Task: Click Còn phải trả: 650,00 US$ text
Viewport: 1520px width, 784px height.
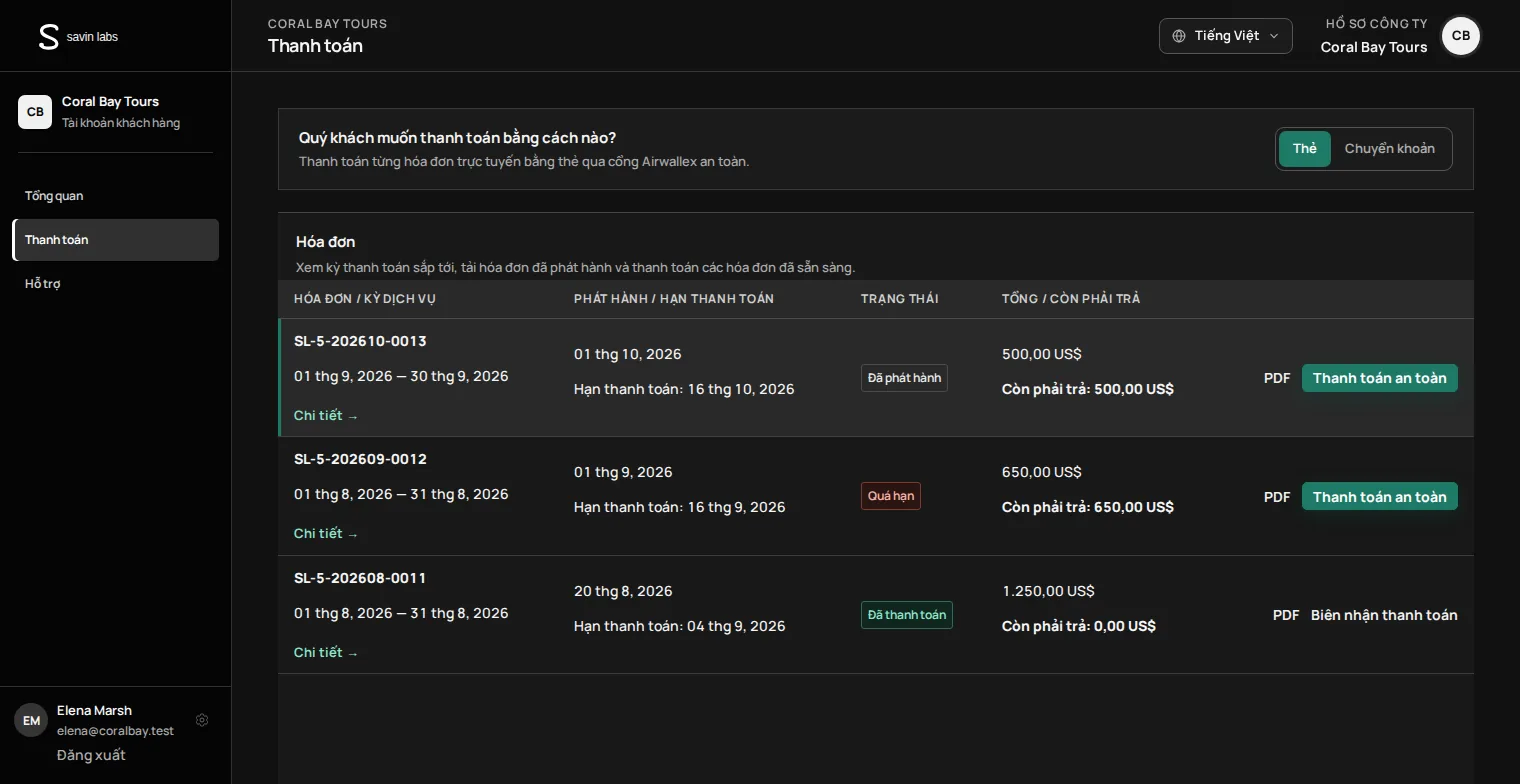Action: tap(1088, 507)
